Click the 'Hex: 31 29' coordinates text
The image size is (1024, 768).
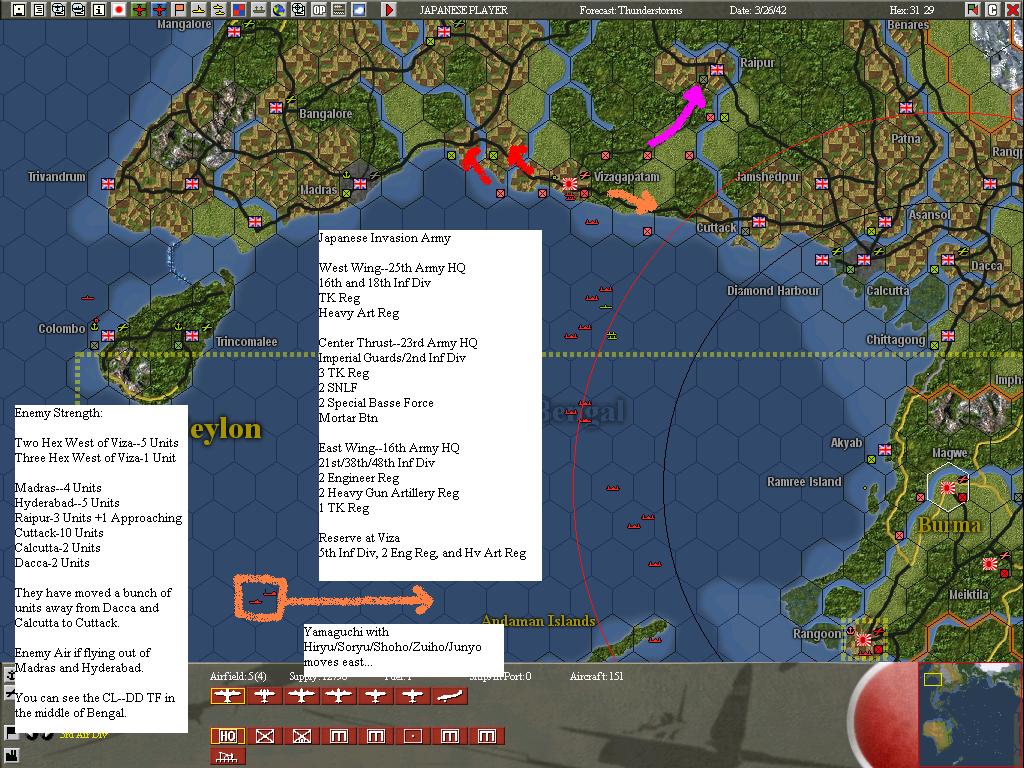[x=912, y=10]
